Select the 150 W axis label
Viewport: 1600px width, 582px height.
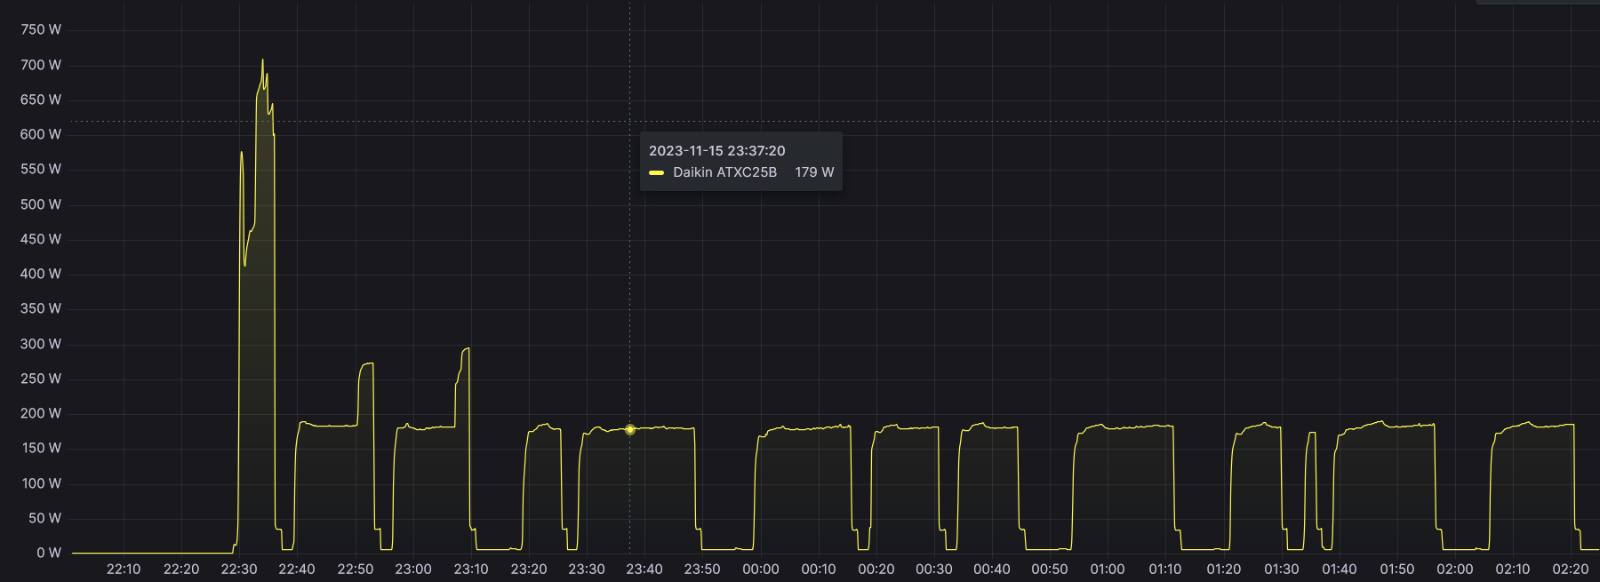click(x=41, y=448)
